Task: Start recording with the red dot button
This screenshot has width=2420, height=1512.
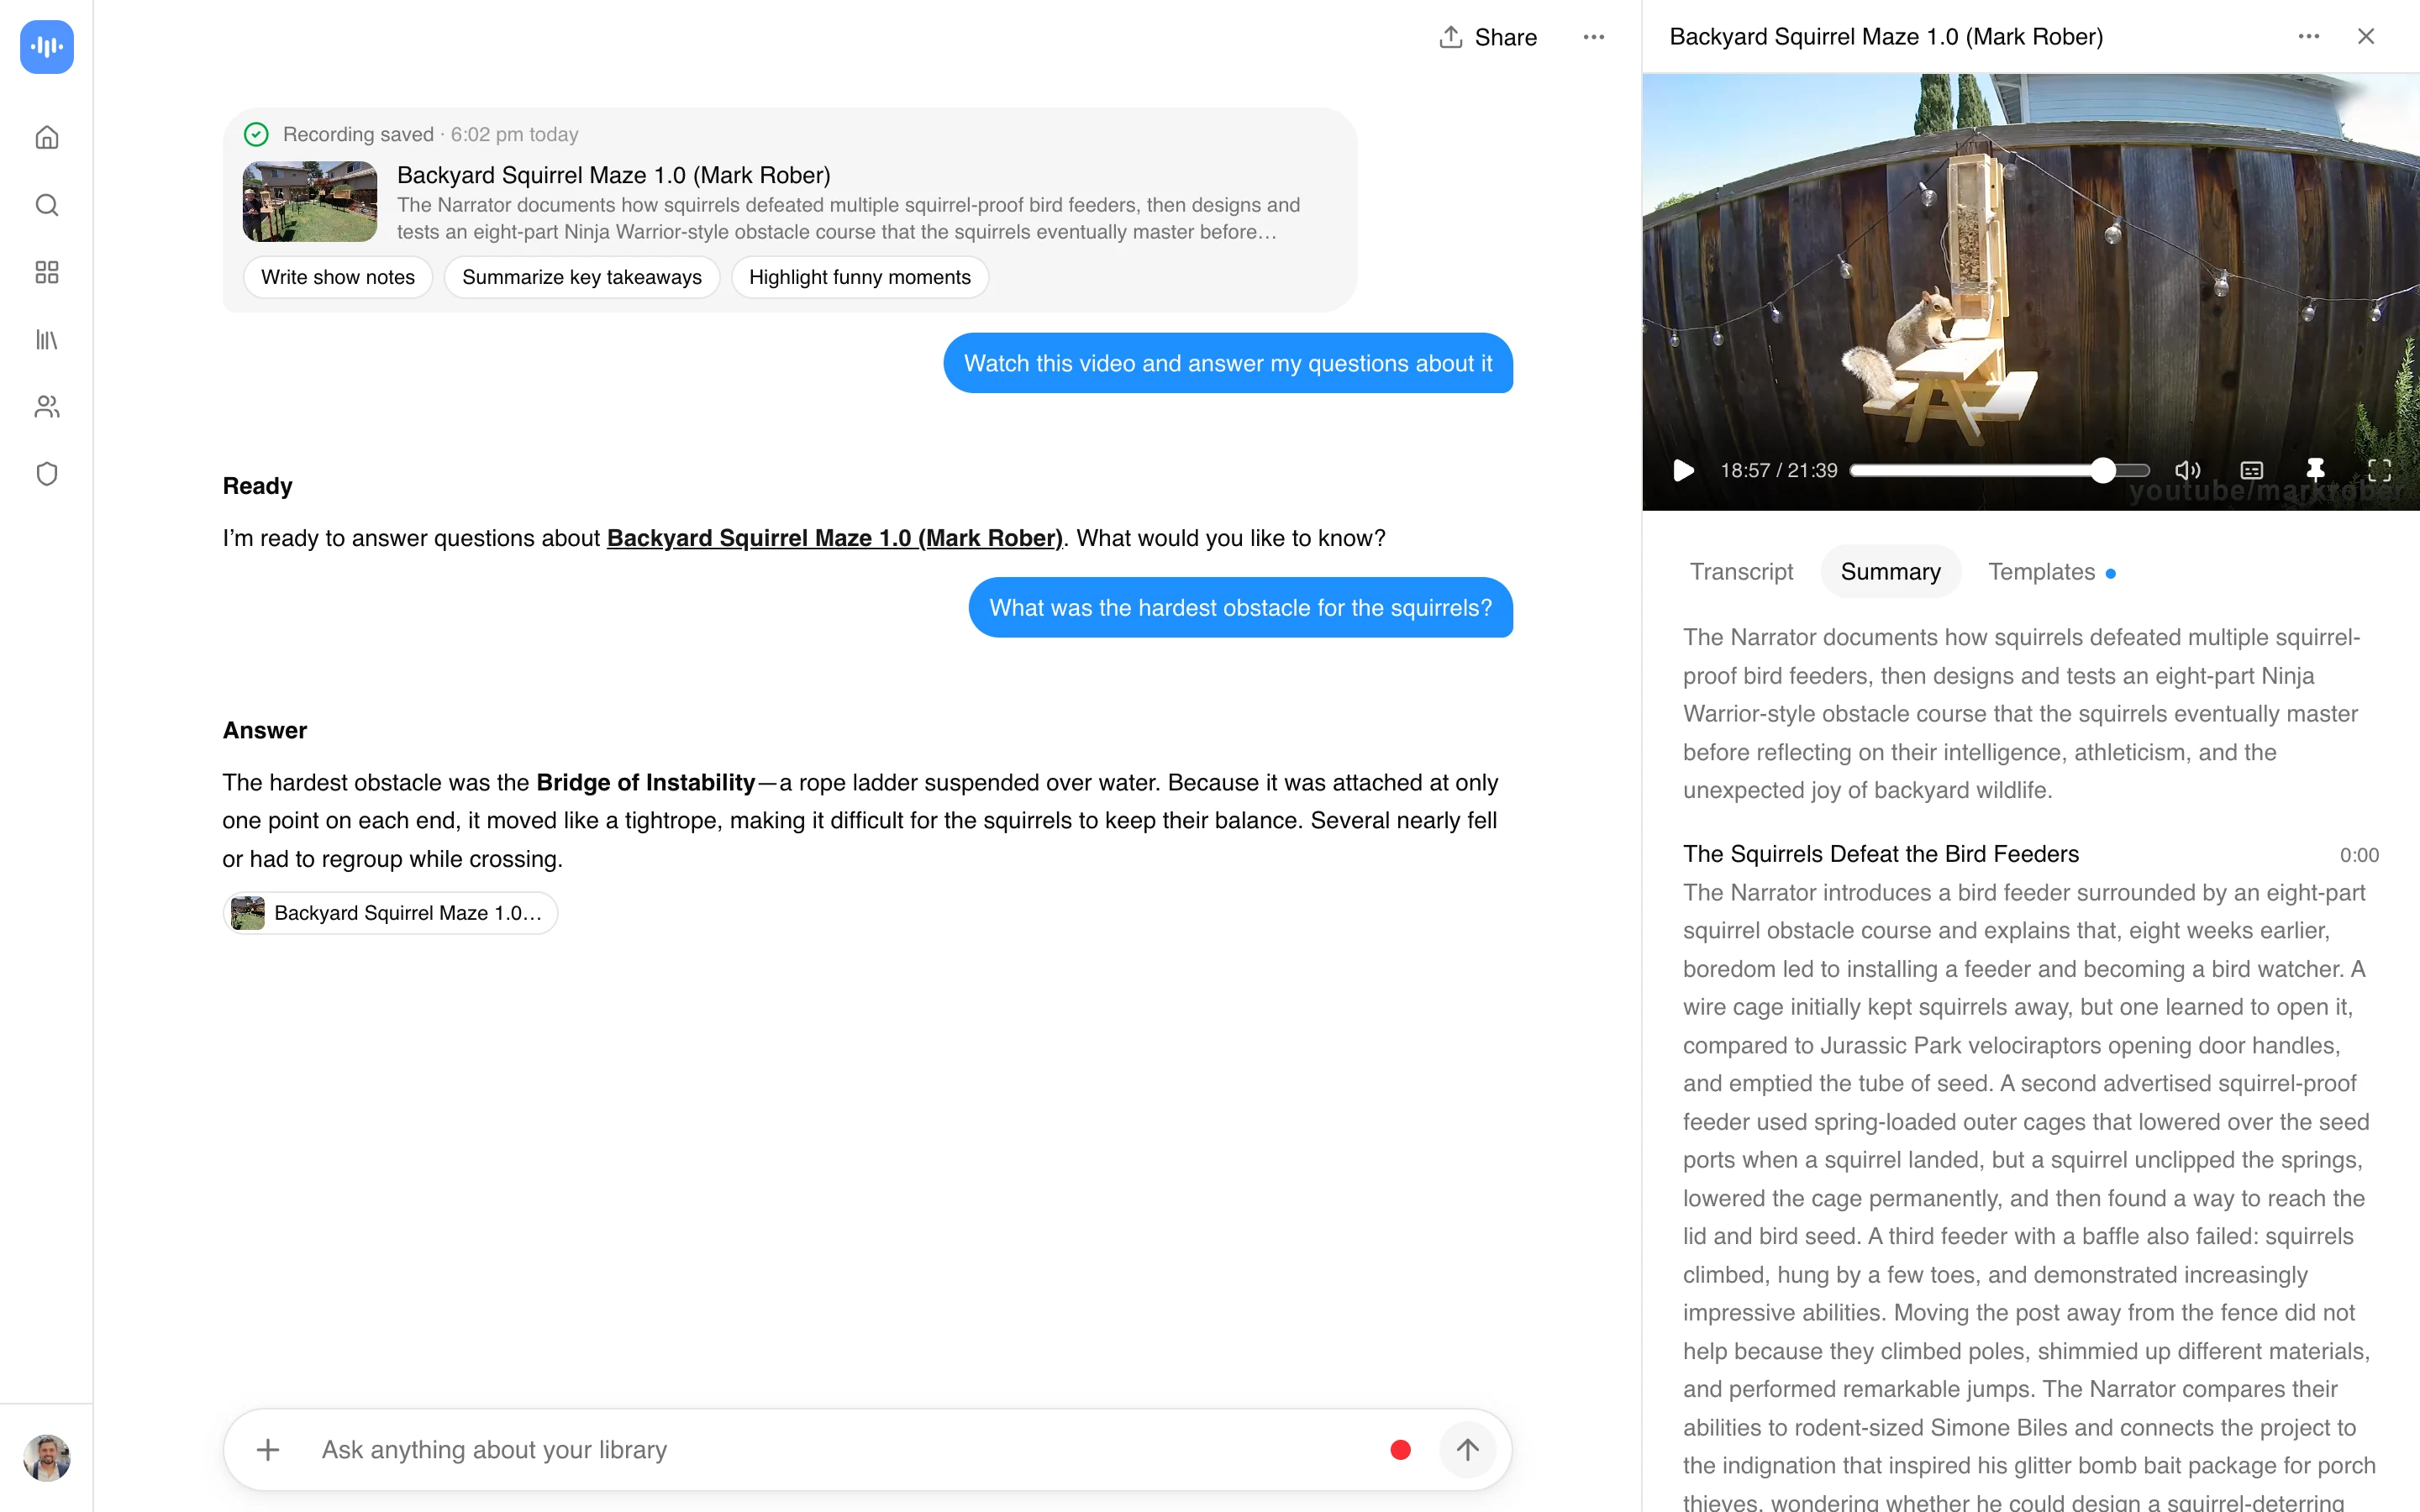Action: click(x=1400, y=1450)
